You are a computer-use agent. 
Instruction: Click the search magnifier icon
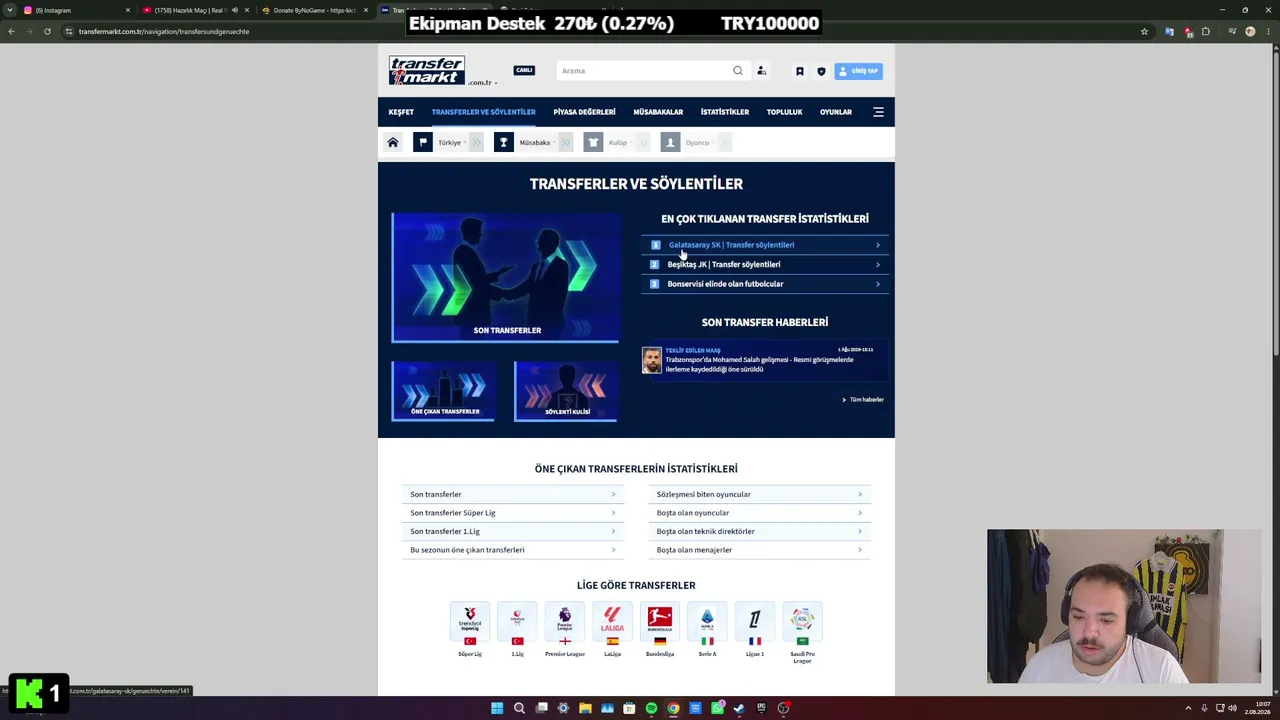click(x=738, y=71)
